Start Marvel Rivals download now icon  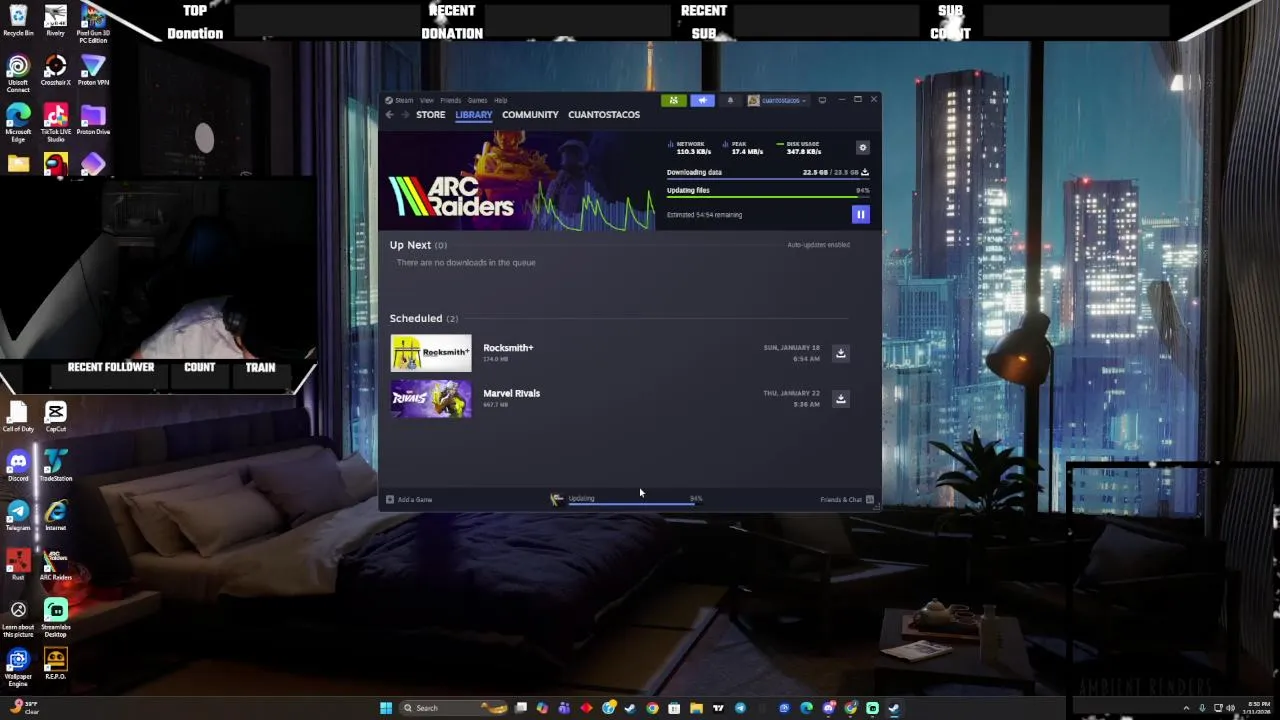(841, 399)
